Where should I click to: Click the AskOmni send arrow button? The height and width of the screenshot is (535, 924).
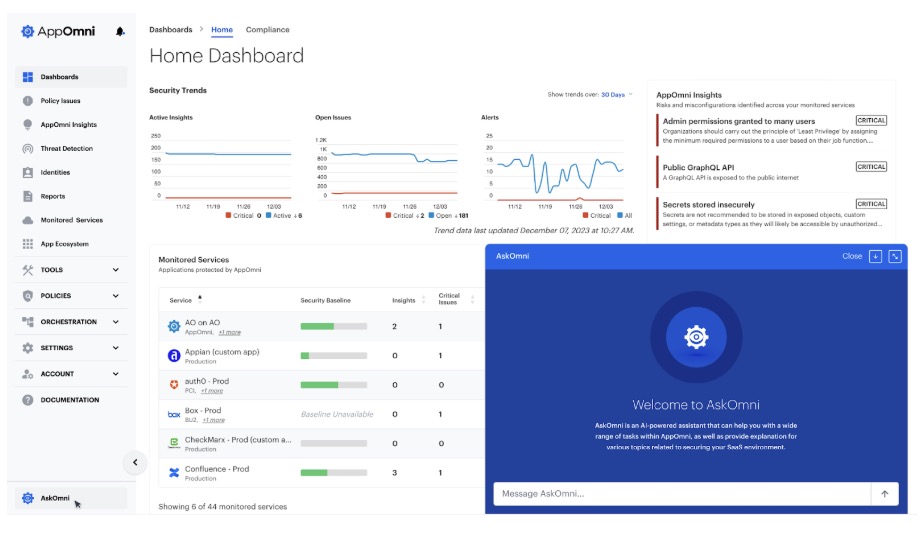point(884,494)
